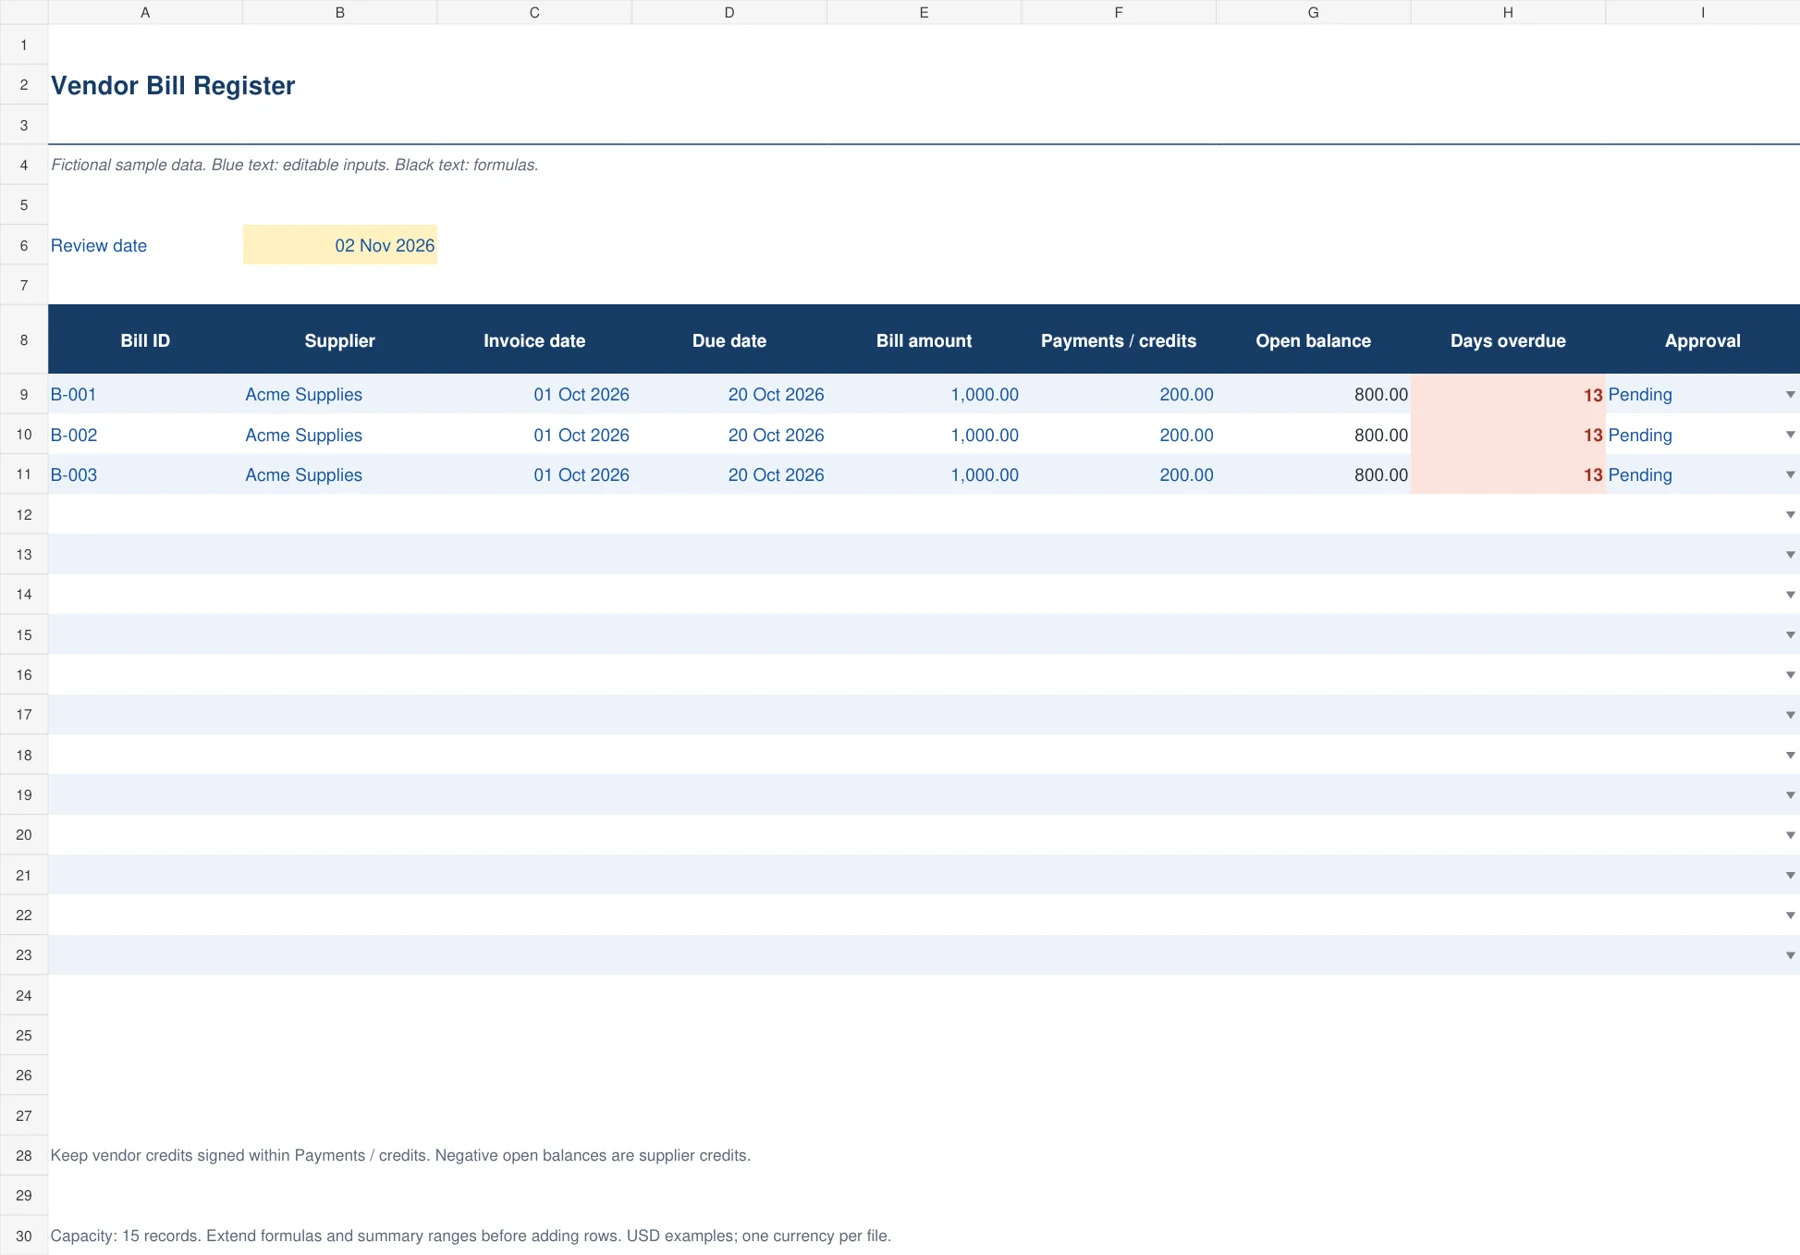Click the fictional sample data note
Viewport: 1800px width, 1255px height.
pyautogui.click(x=294, y=165)
